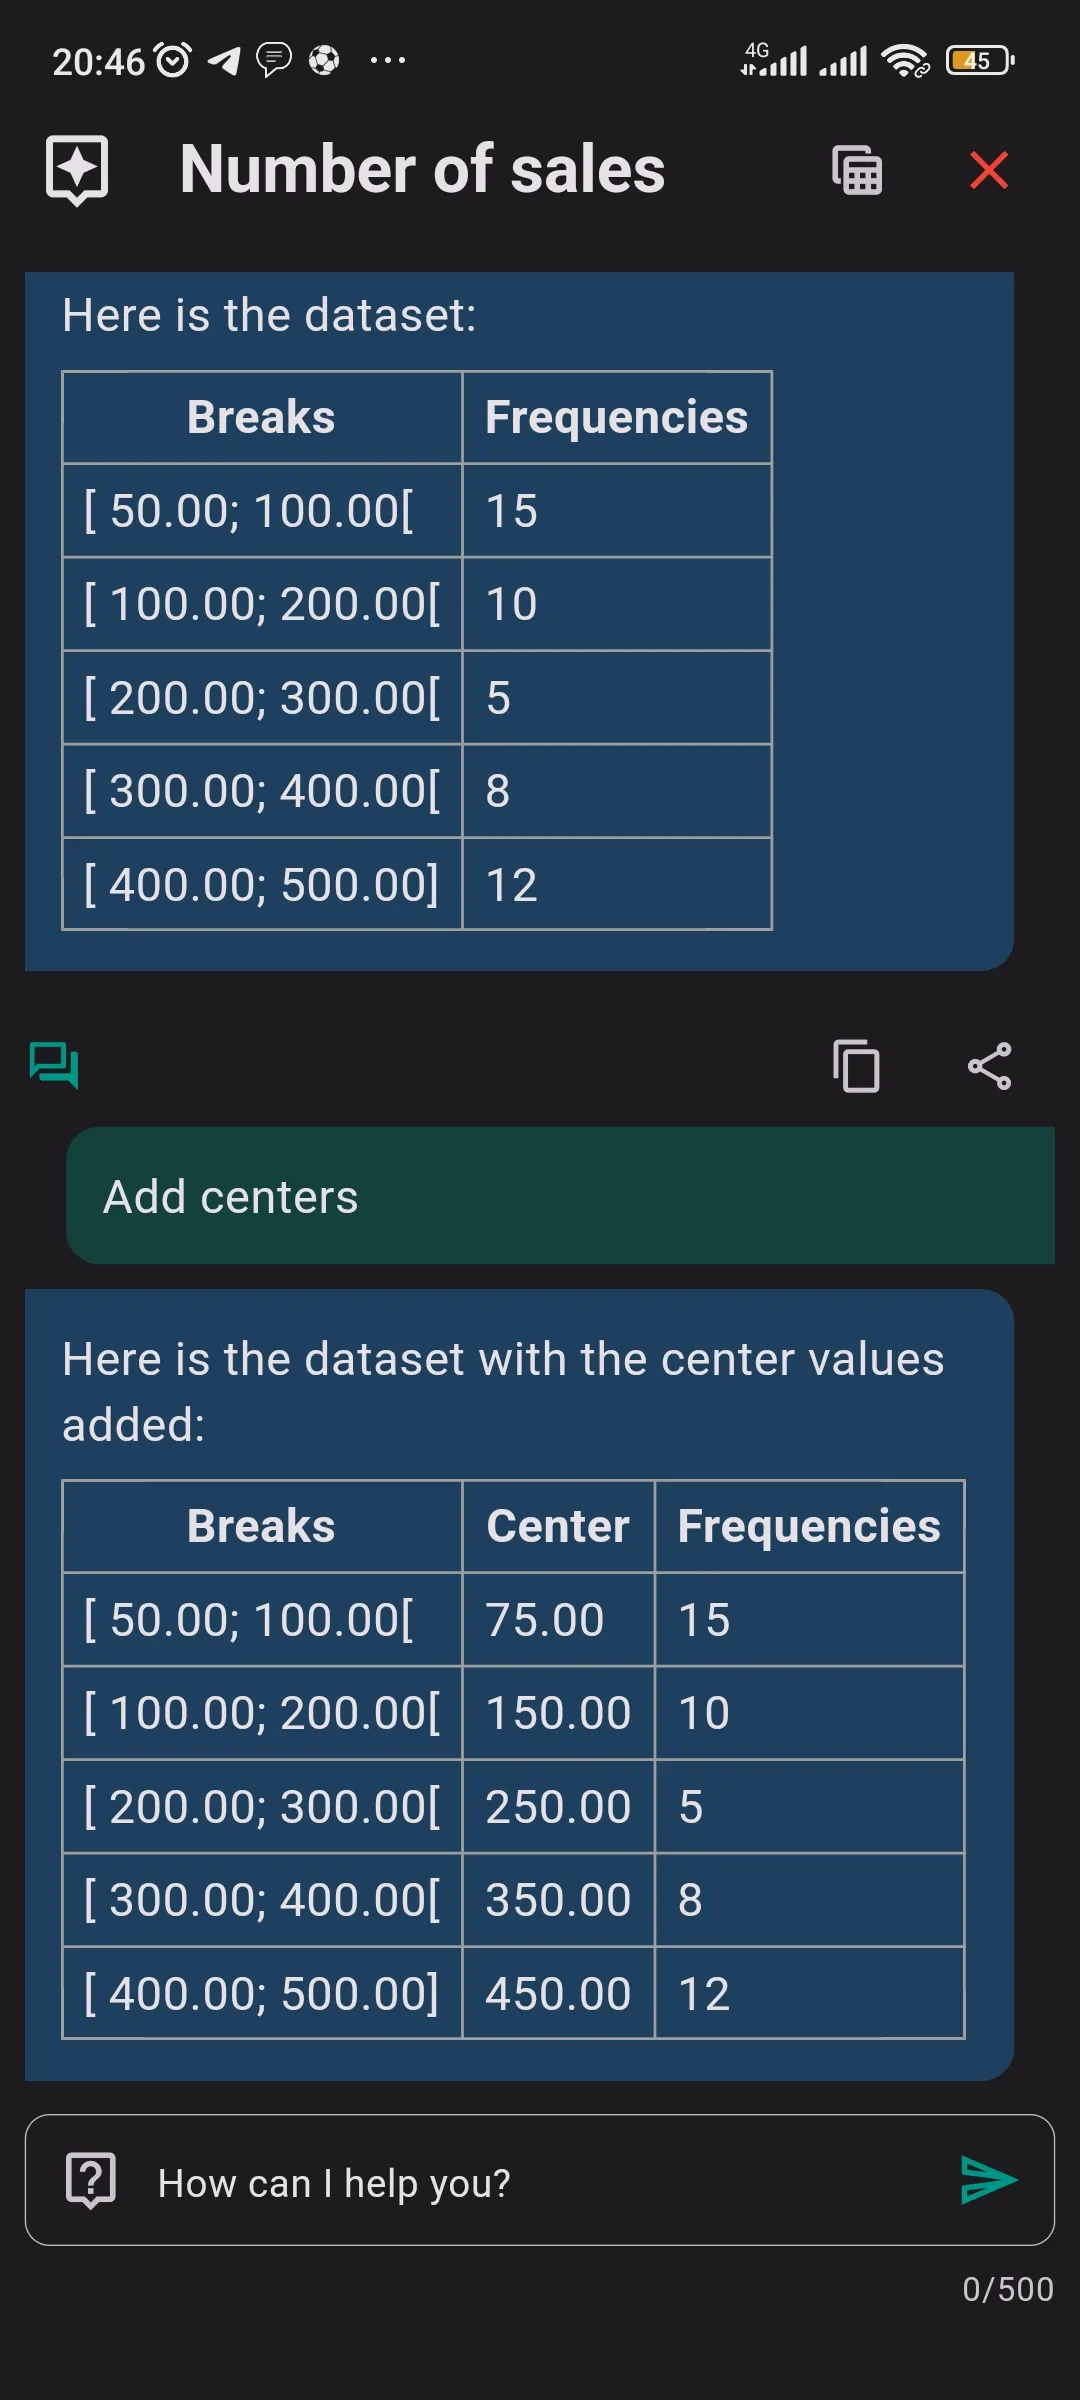This screenshot has height=2400, width=1080.
Task: Tap the Center column header
Action: pyautogui.click(x=558, y=1526)
